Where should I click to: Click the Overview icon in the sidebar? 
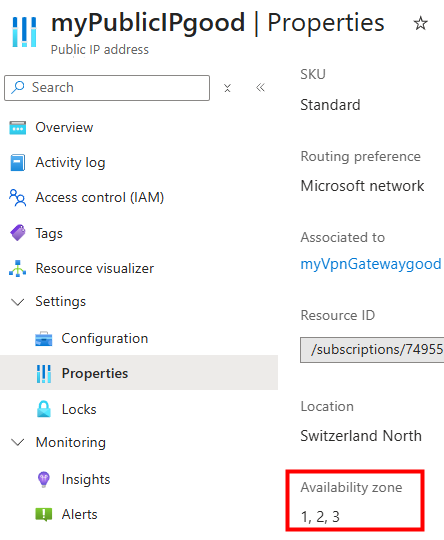tap(18, 128)
